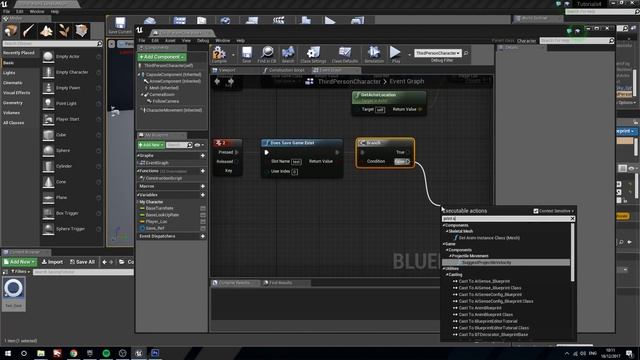The image size is (640, 360).
Task: Click magnifier beside Debug Filter dropdown
Action: click(466, 53)
